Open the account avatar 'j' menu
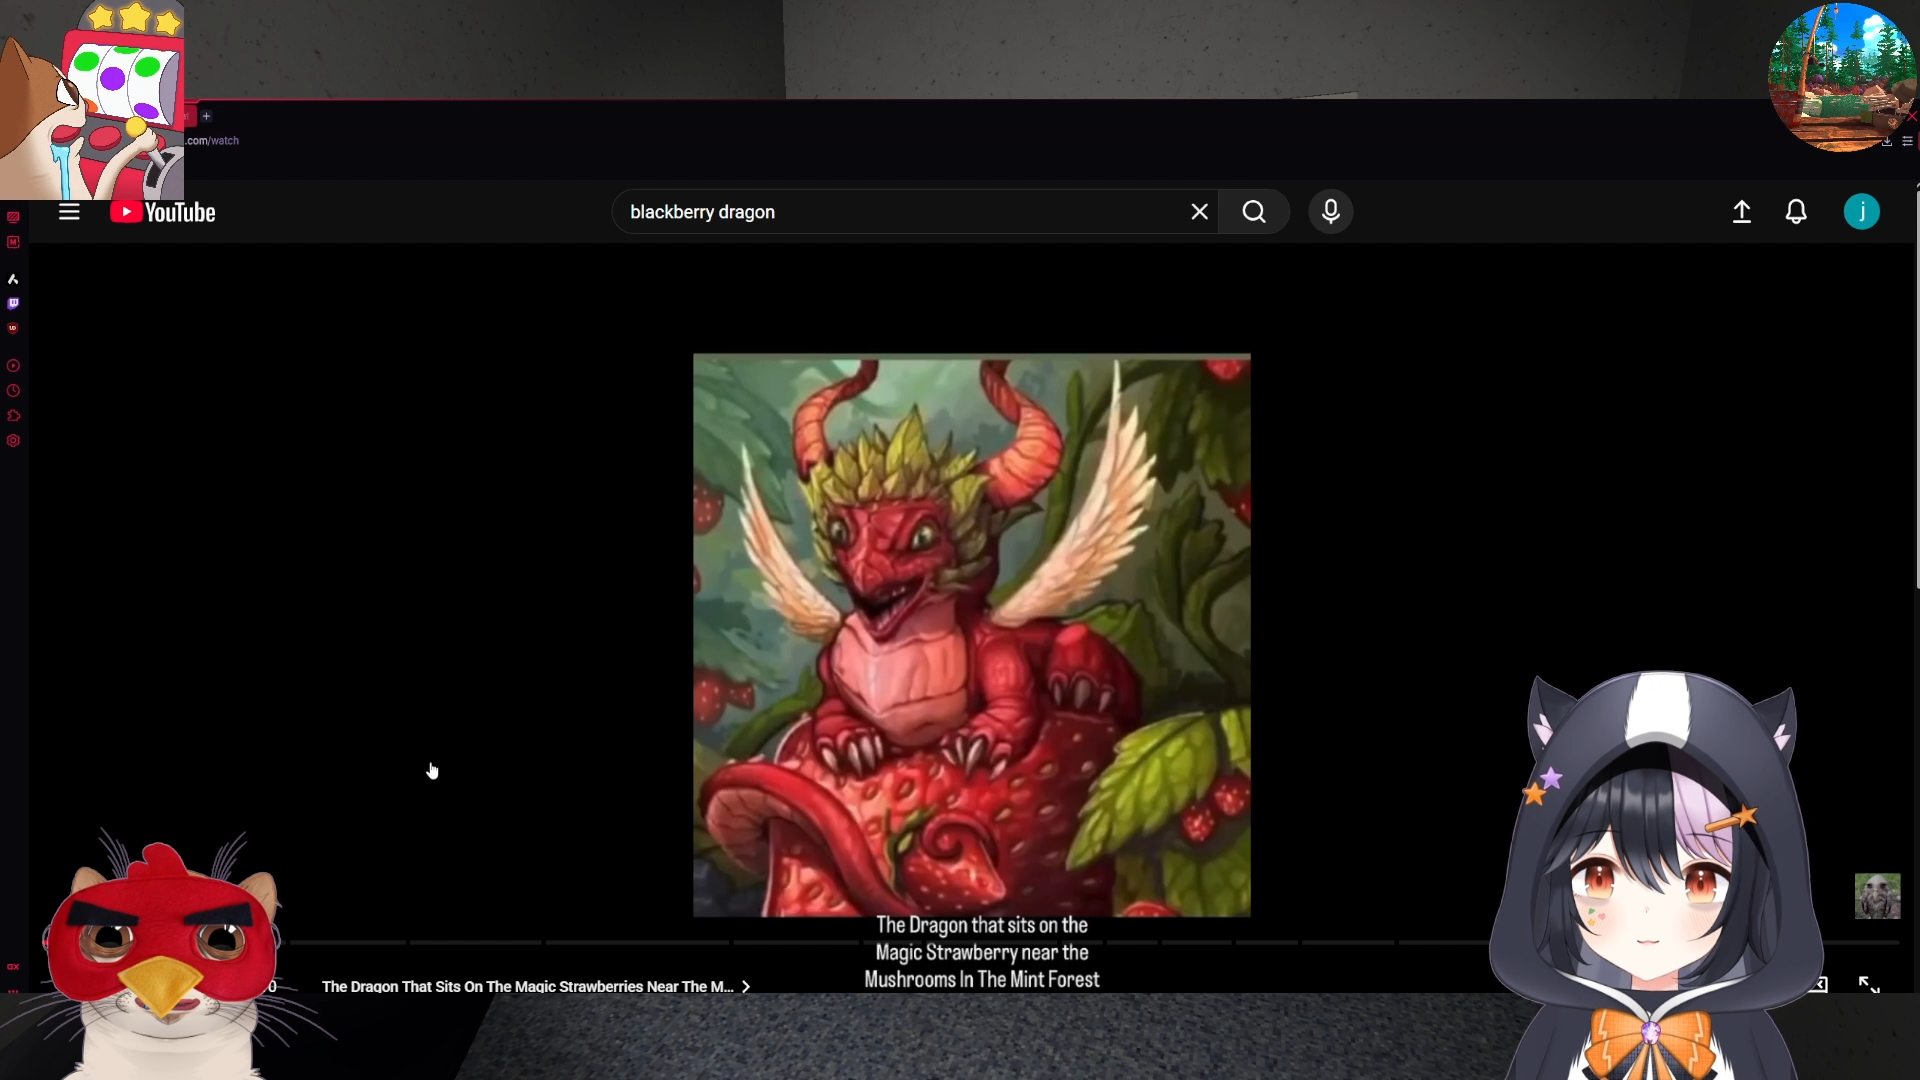This screenshot has width=1920, height=1080. tap(1861, 212)
